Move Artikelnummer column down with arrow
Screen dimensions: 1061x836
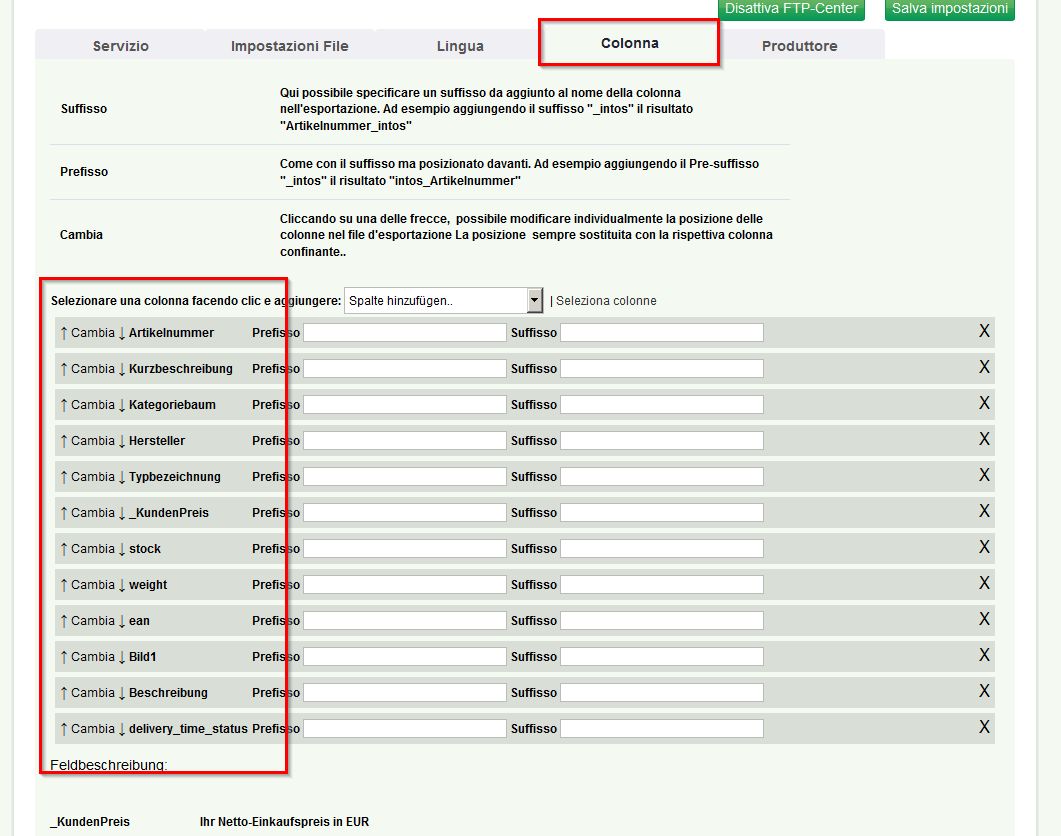[x=122, y=333]
